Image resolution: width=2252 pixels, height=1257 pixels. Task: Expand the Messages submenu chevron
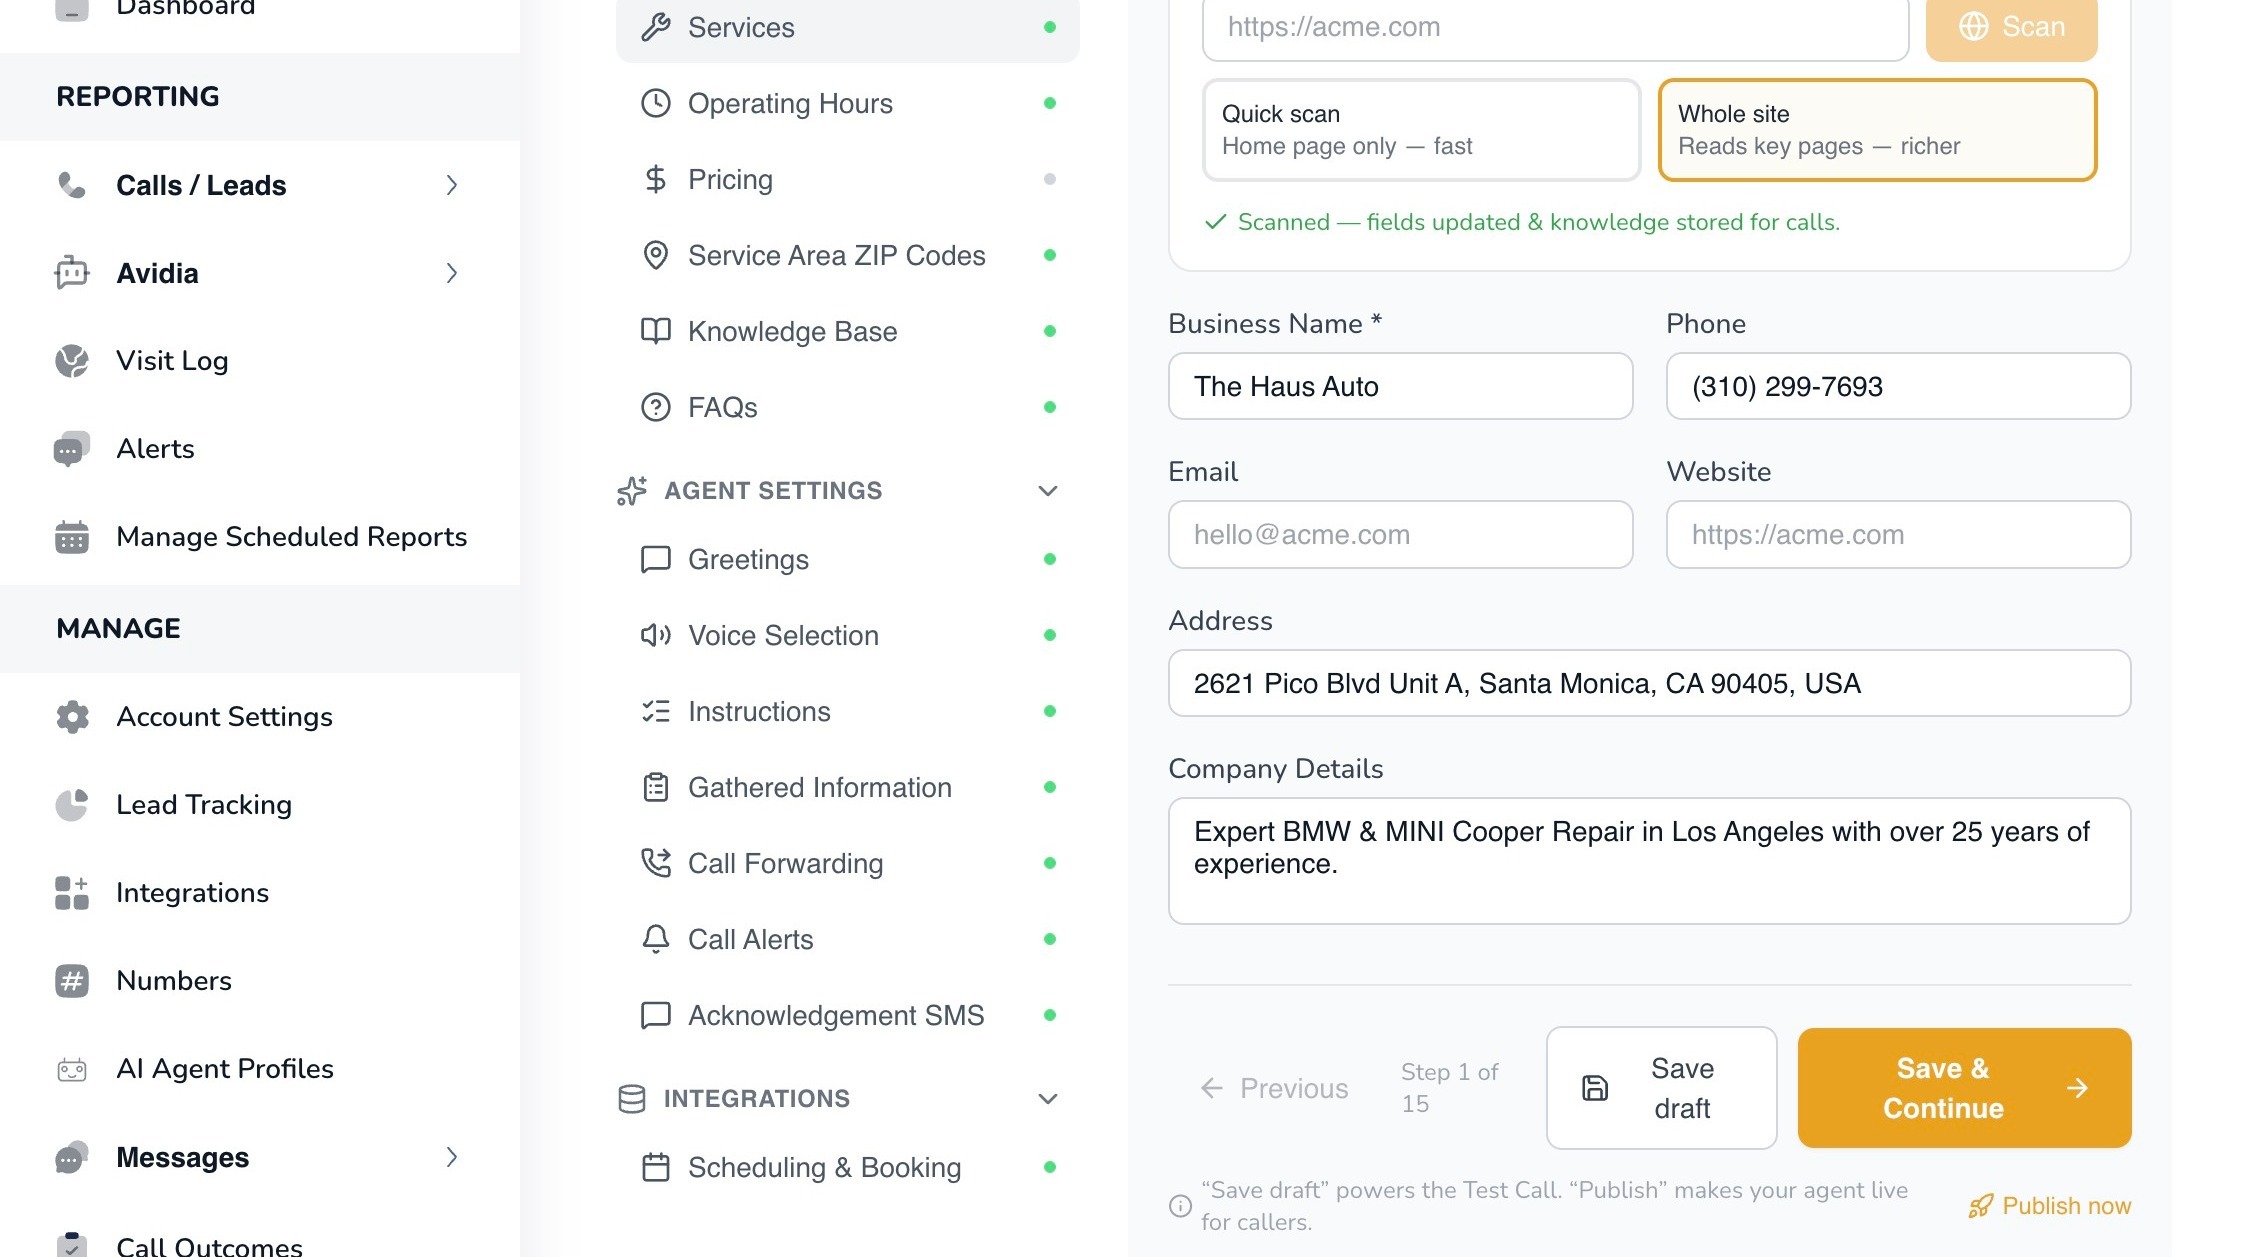point(452,1157)
